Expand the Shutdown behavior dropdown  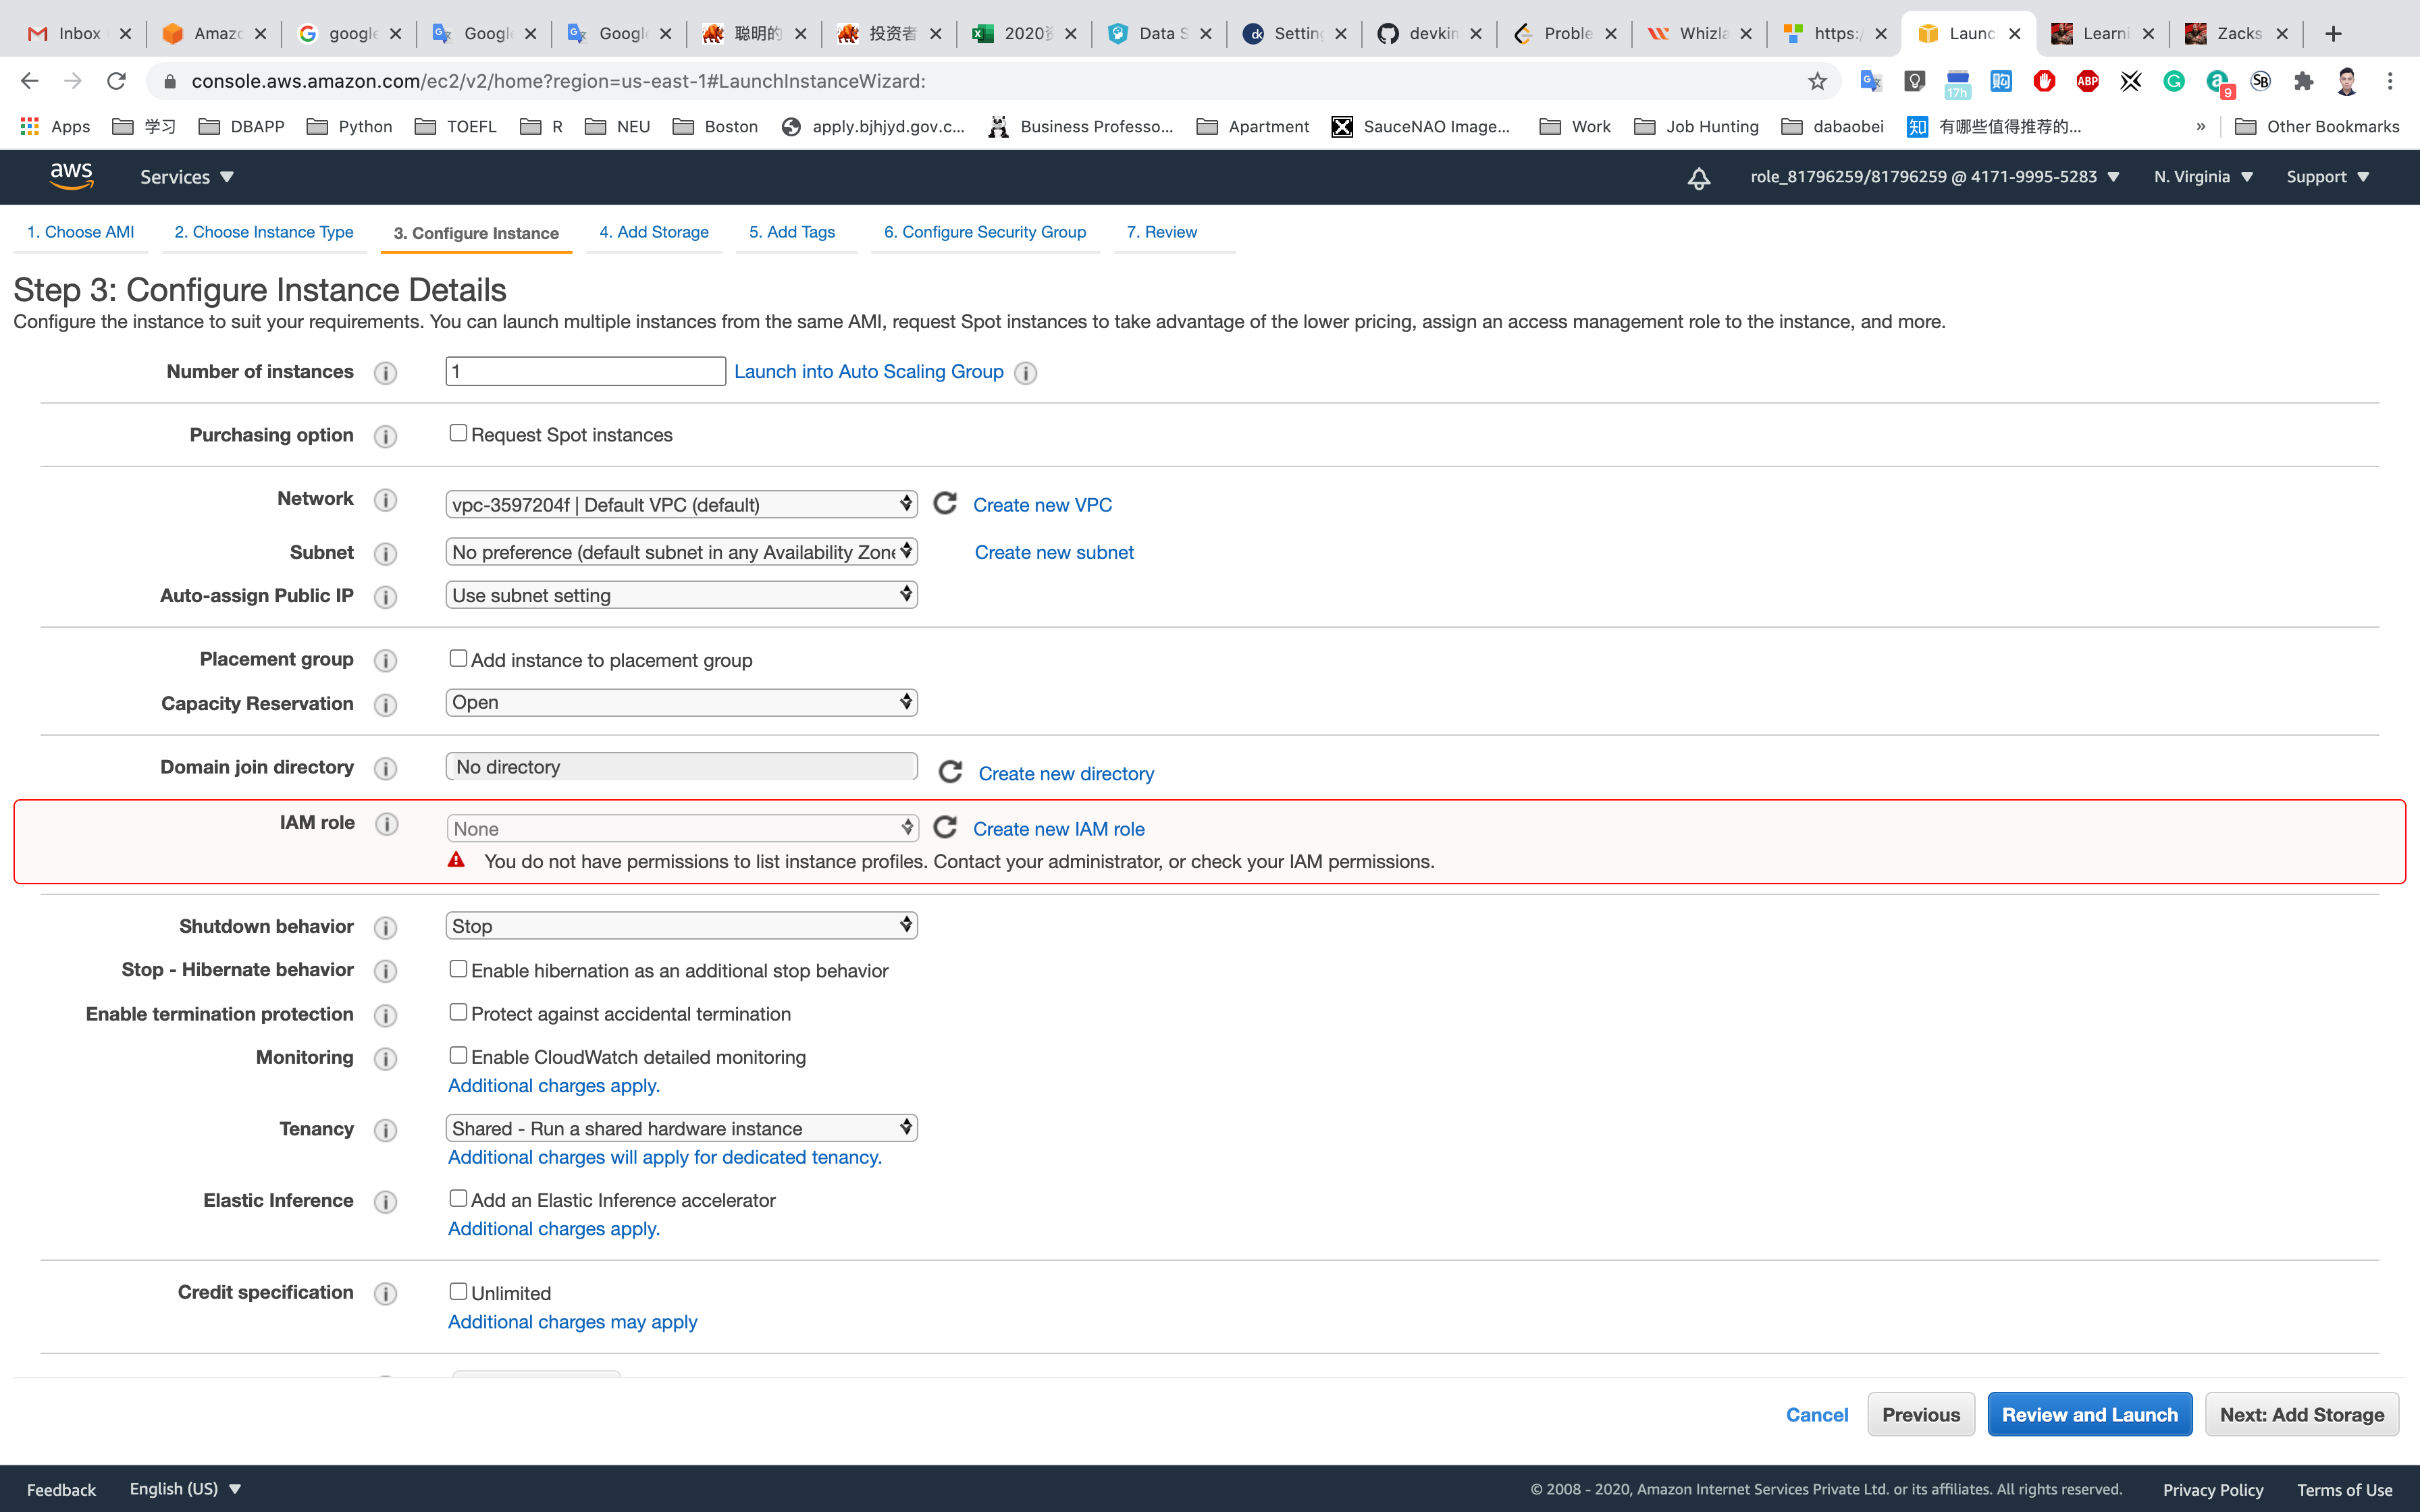click(681, 926)
